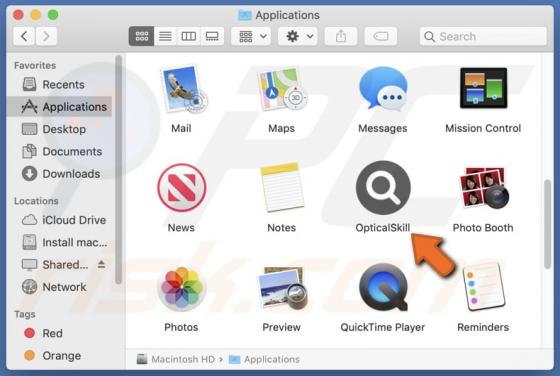This screenshot has height=376, width=560.
Task: Select the Mission Control app icon
Action: tap(483, 88)
